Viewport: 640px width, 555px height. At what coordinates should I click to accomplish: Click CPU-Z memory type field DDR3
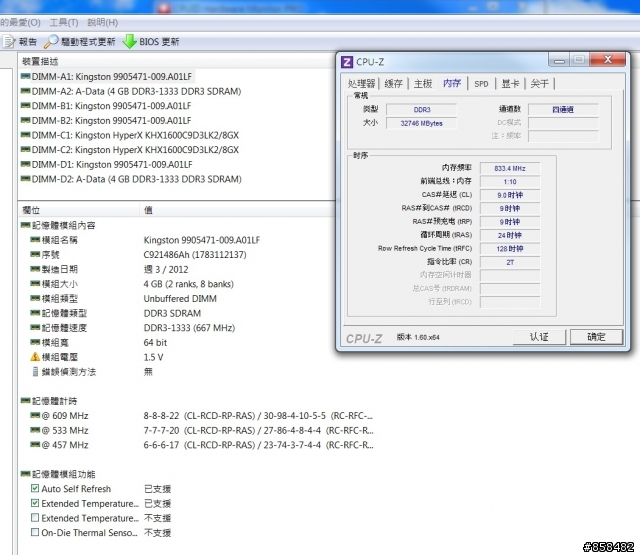point(422,110)
